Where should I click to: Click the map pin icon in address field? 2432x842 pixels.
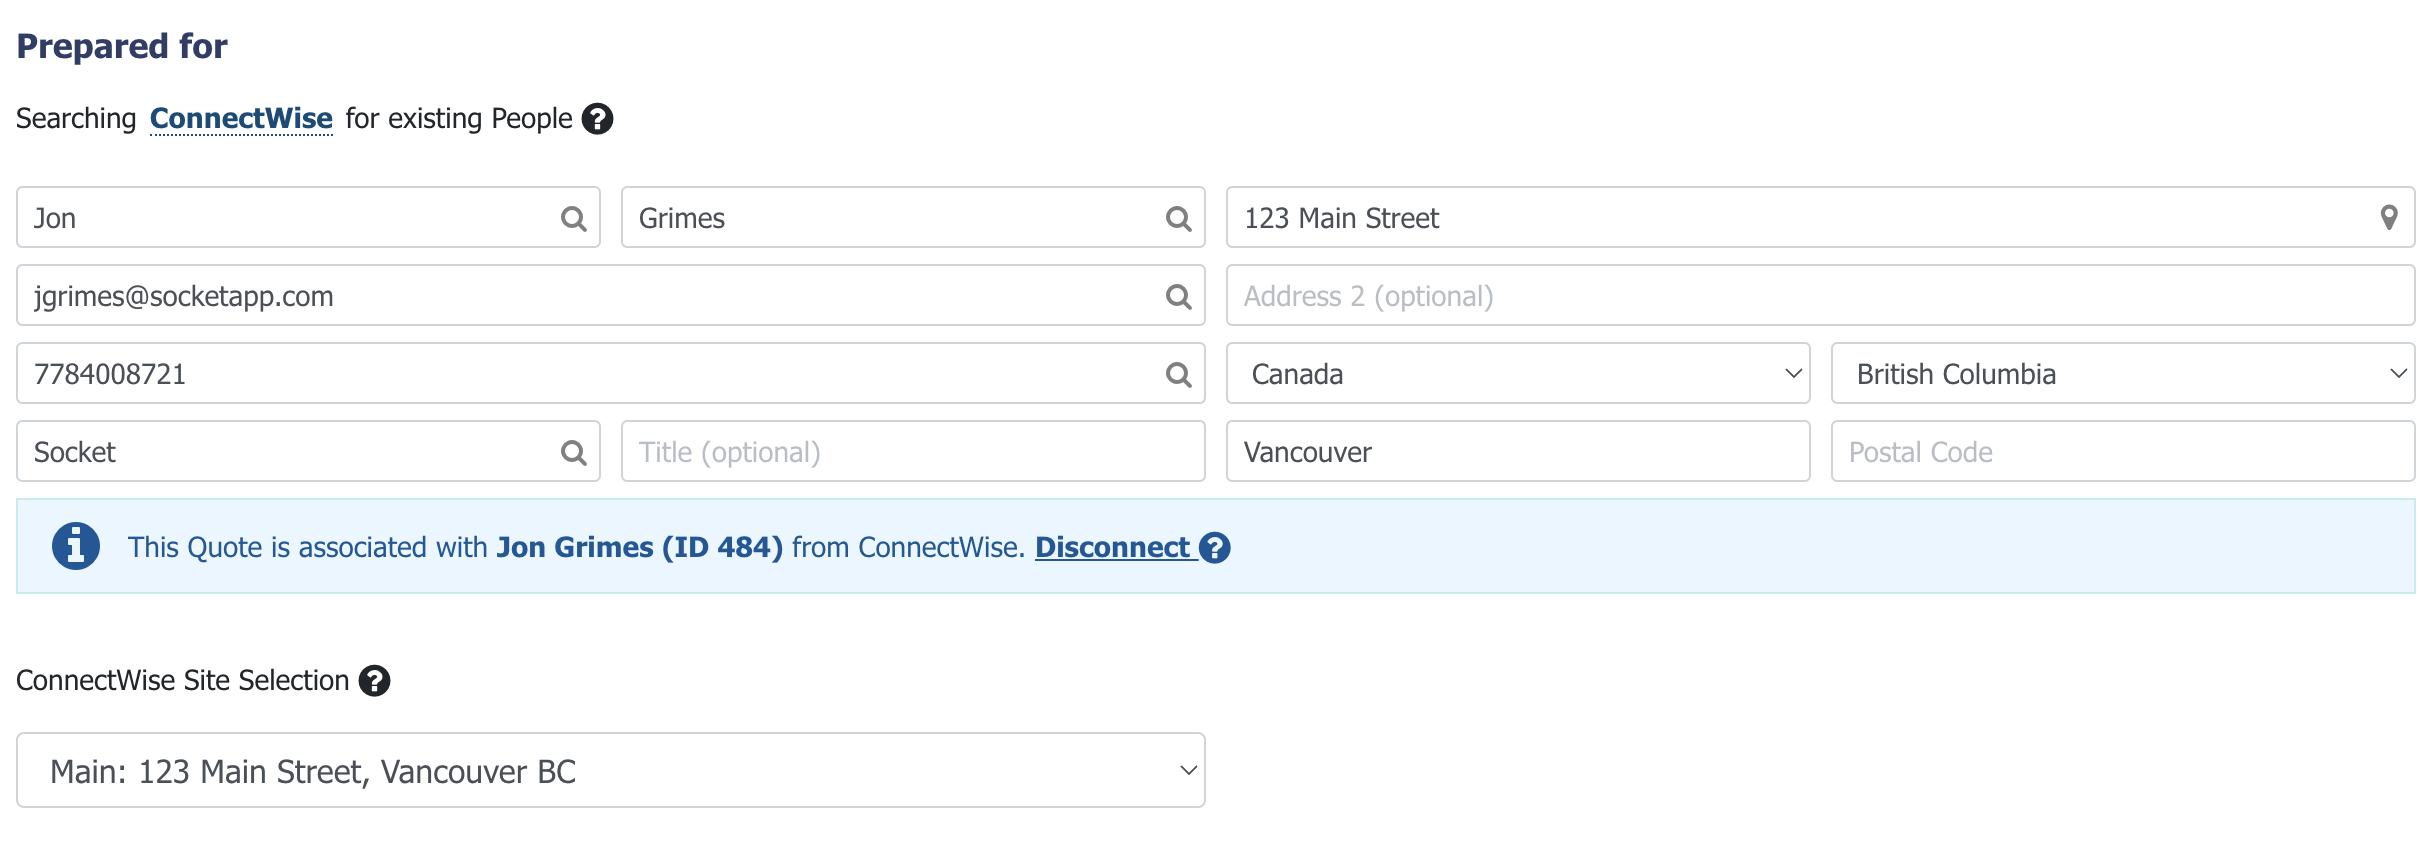pyautogui.click(x=2388, y=218)
